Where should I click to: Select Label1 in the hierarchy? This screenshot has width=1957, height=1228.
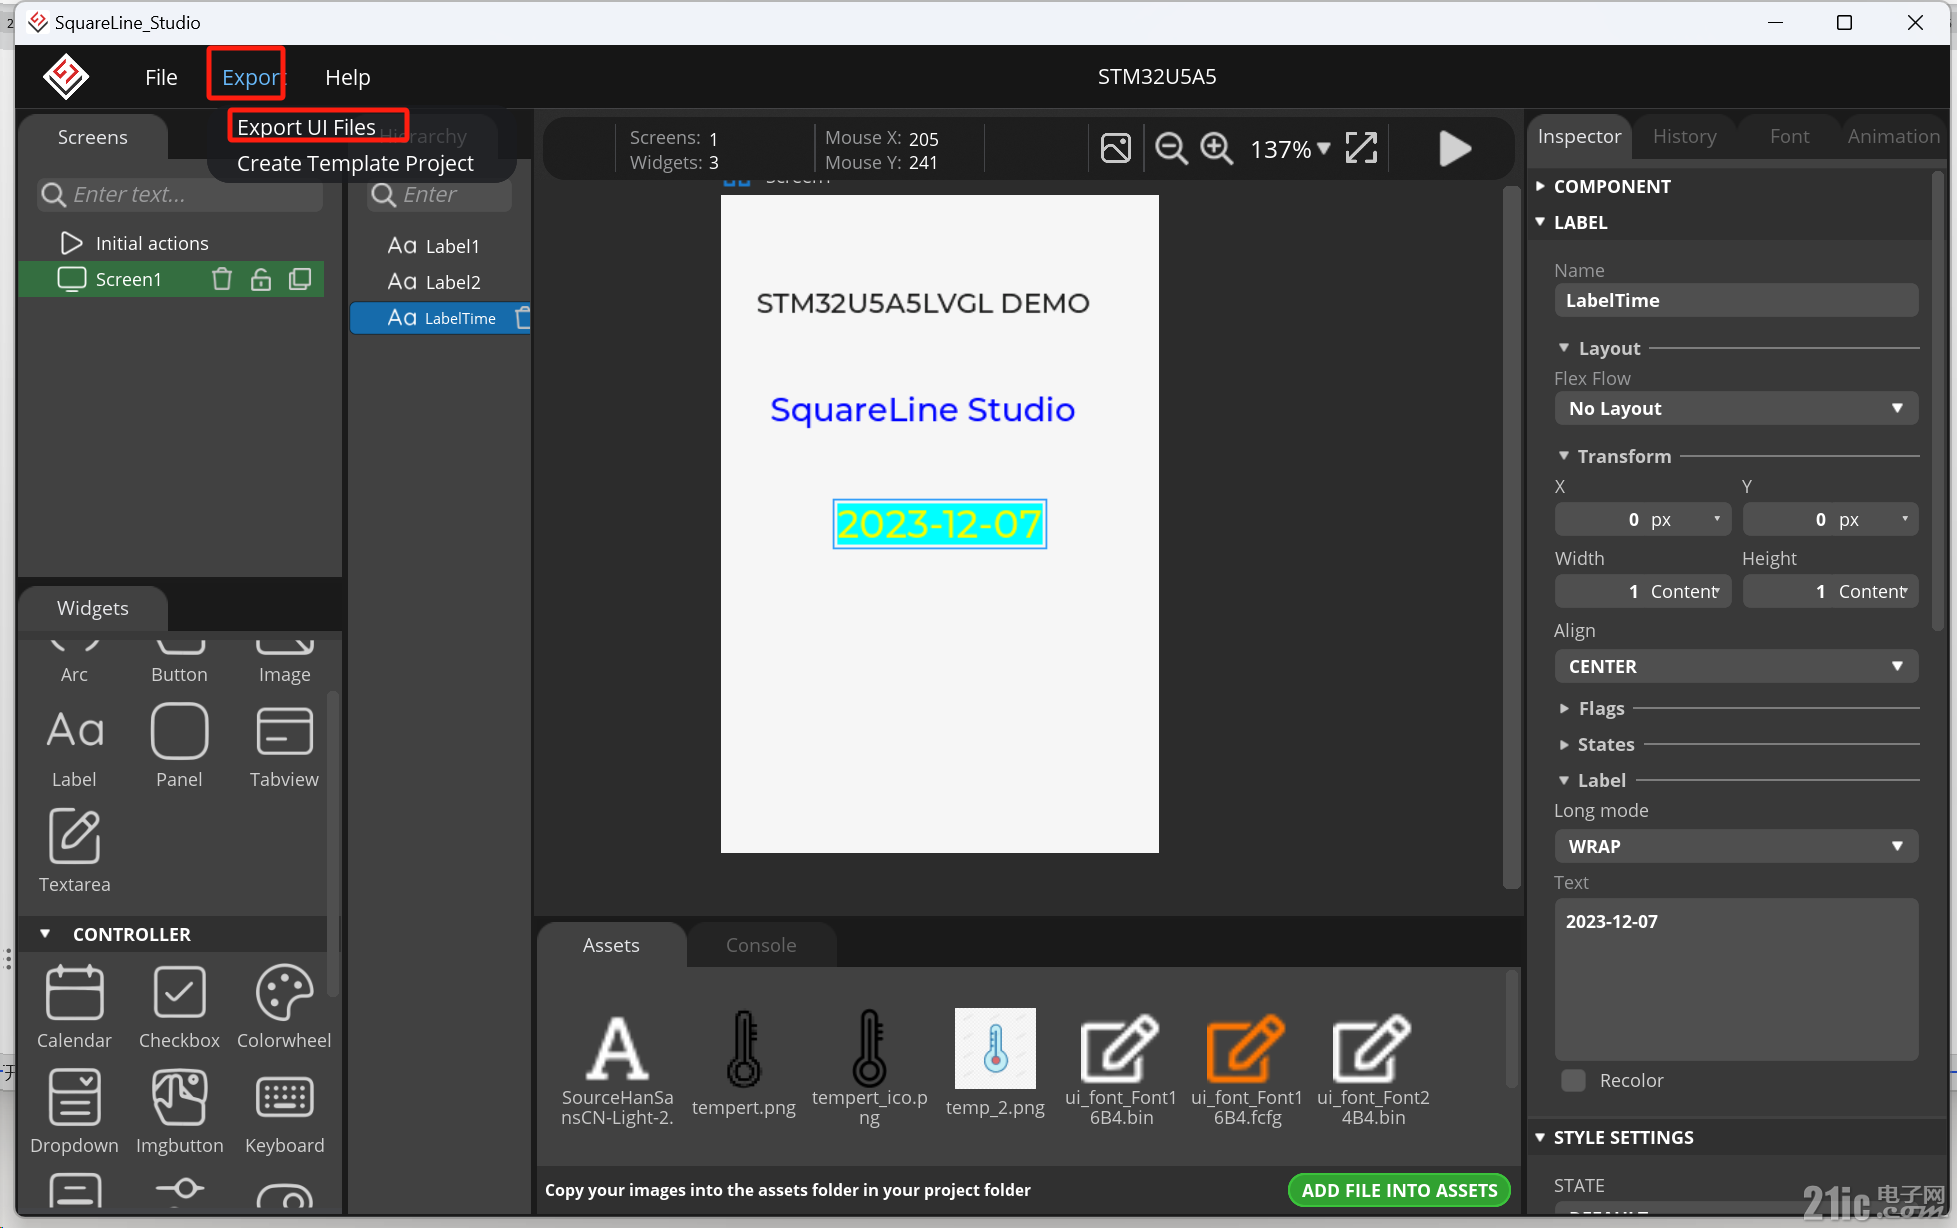434,246
